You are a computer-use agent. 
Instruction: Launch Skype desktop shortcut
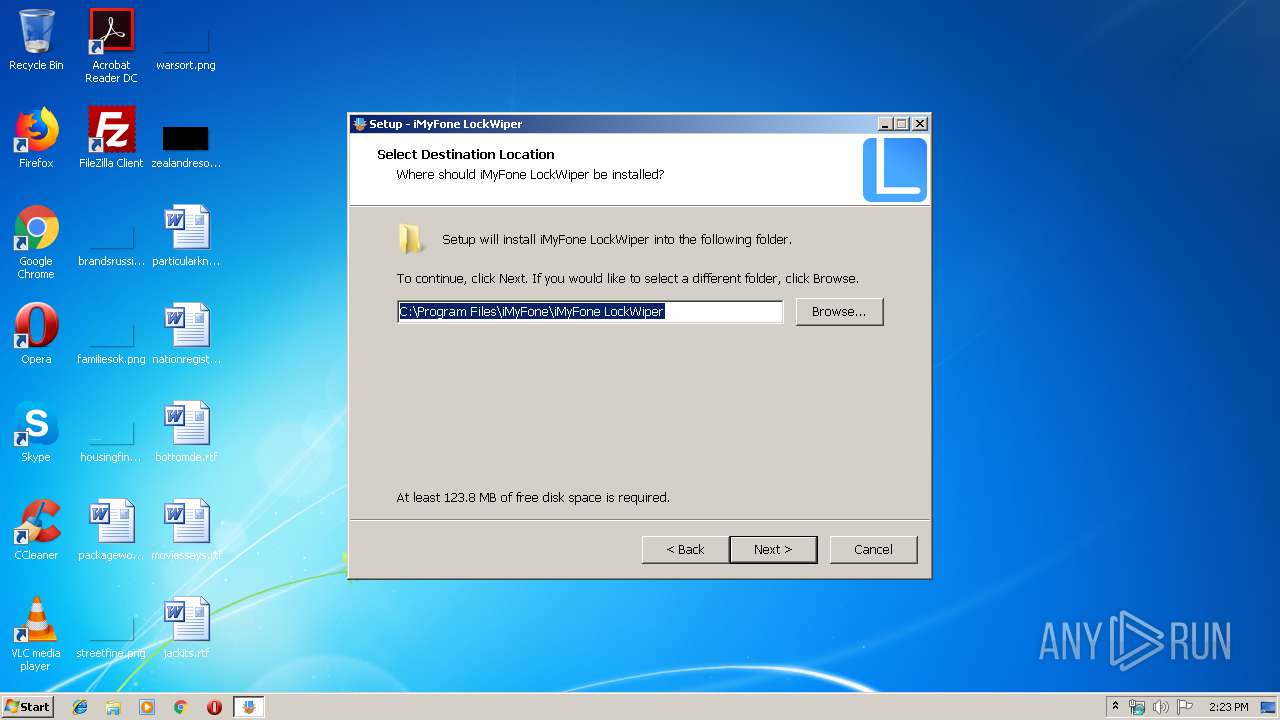point(36,432)
